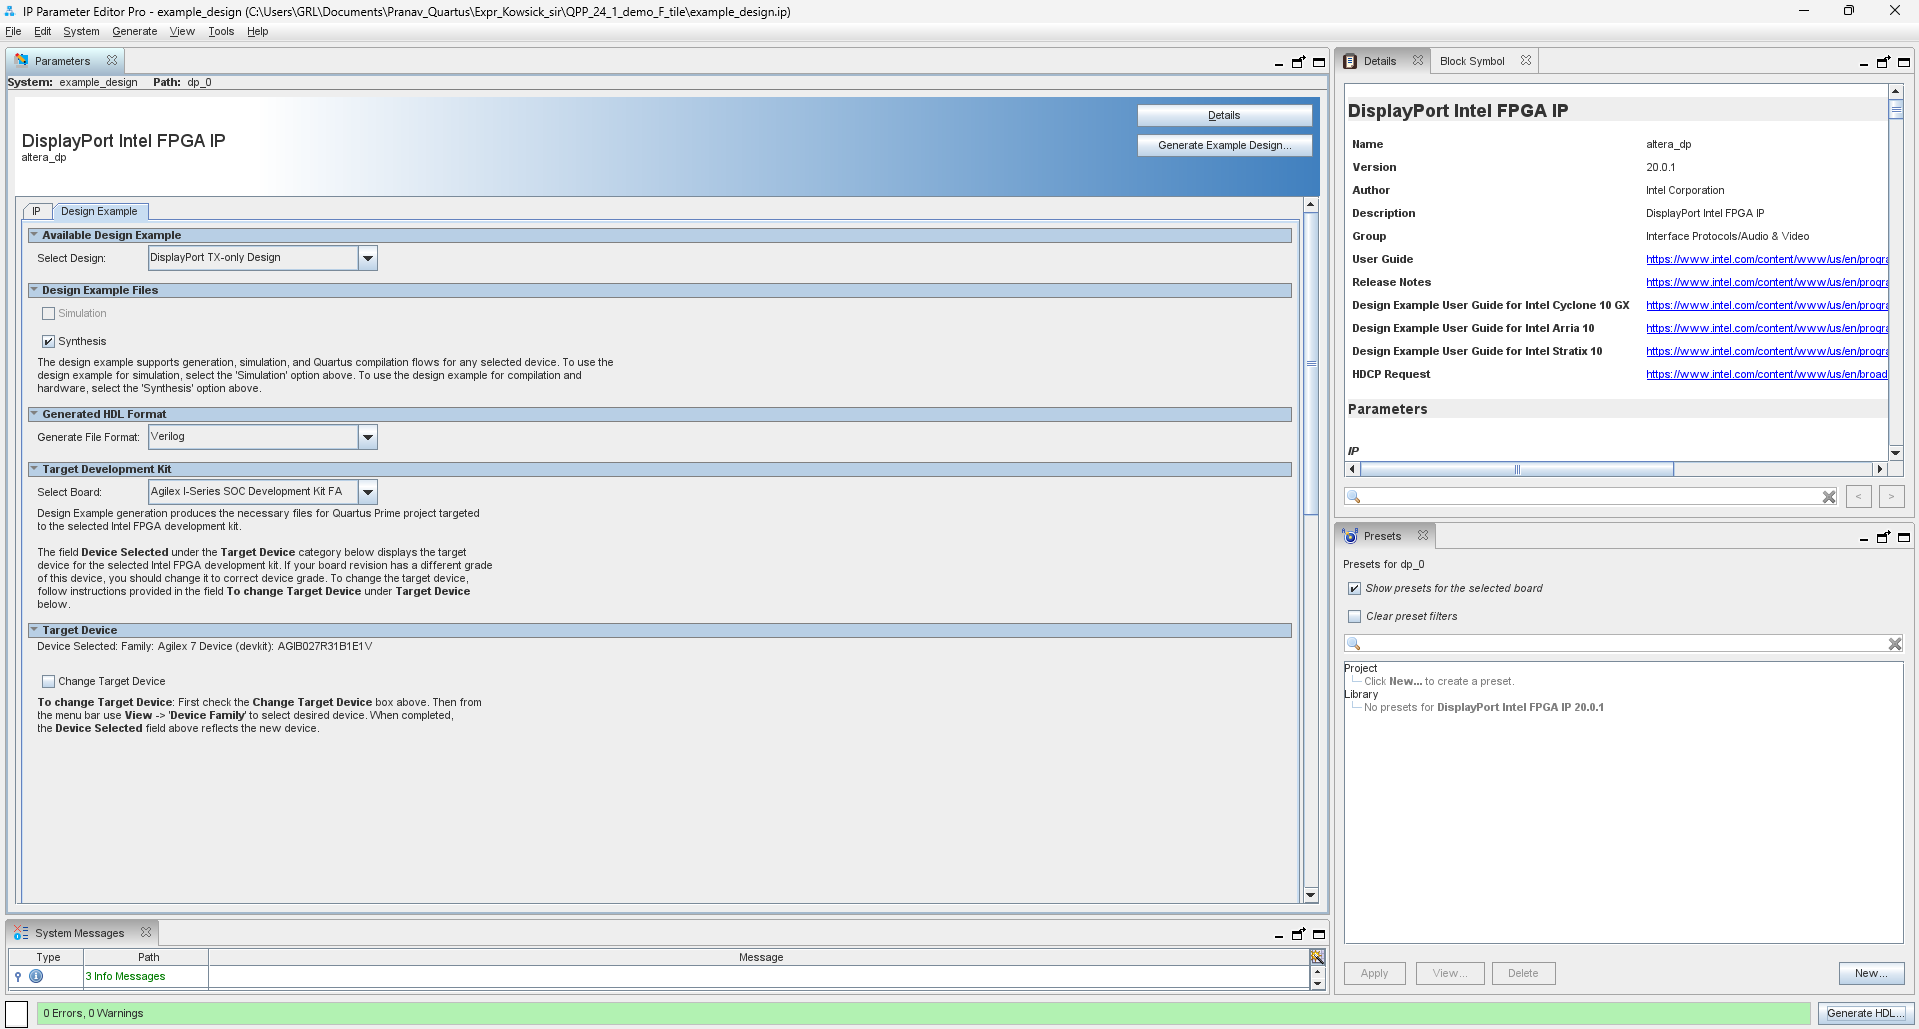1919x1029 pixels.
Task: Click the message filter icon in System Messages
Action: [x=1317, y=957]
